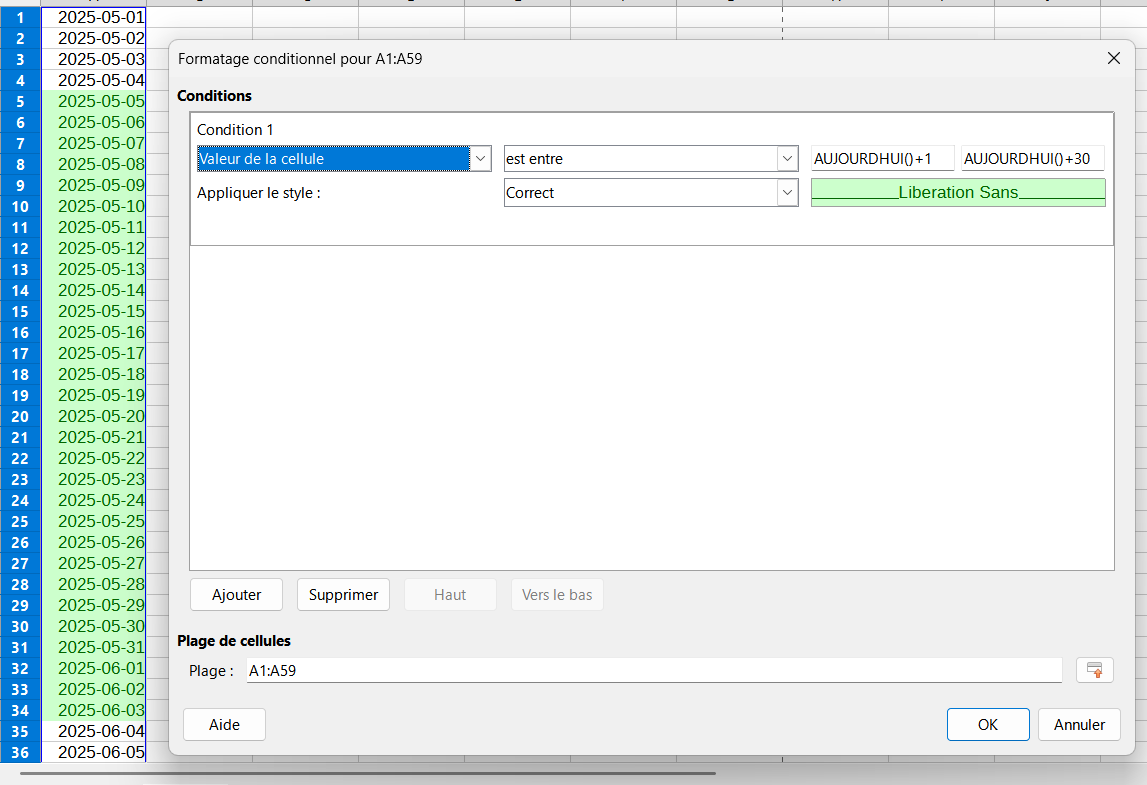Select row header 12
The height and width of the screenshot is (785, 1147).
coord(20,249)
